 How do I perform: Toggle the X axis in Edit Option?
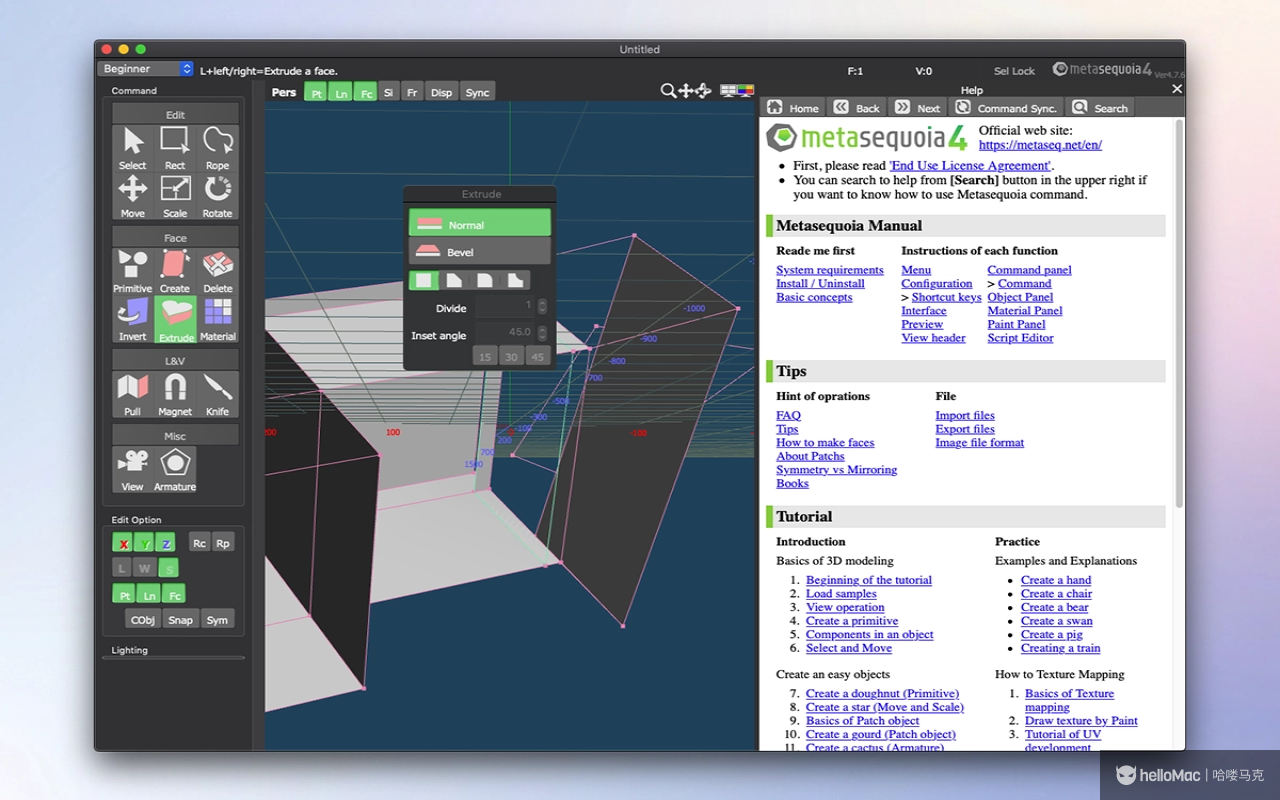tap(123, 543)
